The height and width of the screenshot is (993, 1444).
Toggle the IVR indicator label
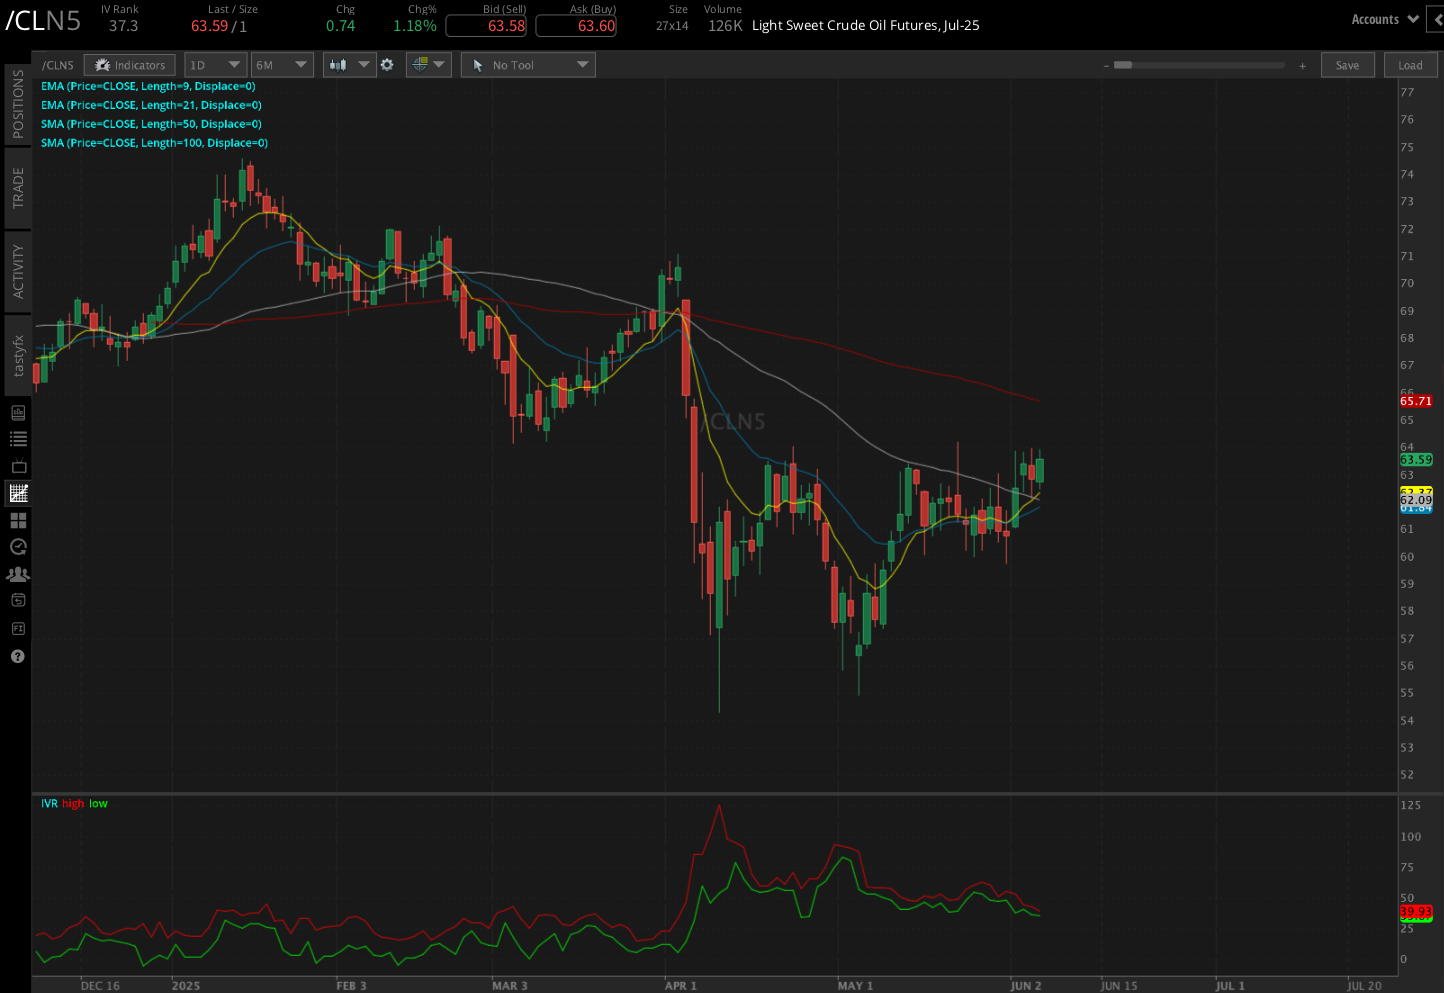[47, 803]
